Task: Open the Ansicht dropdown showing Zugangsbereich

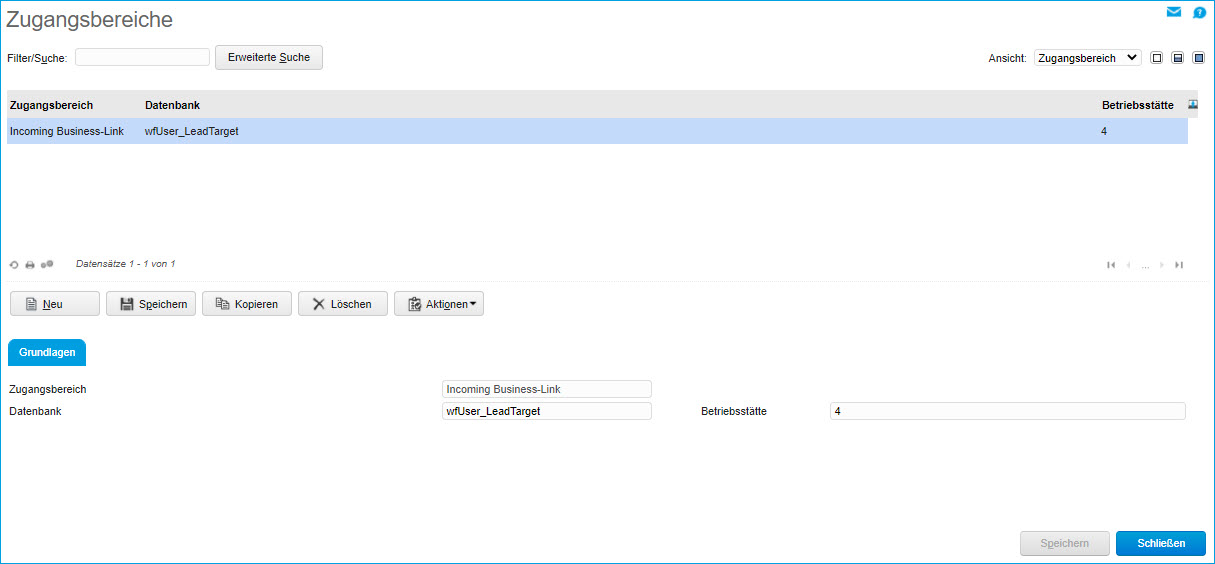Action: tap(1087, 58)
